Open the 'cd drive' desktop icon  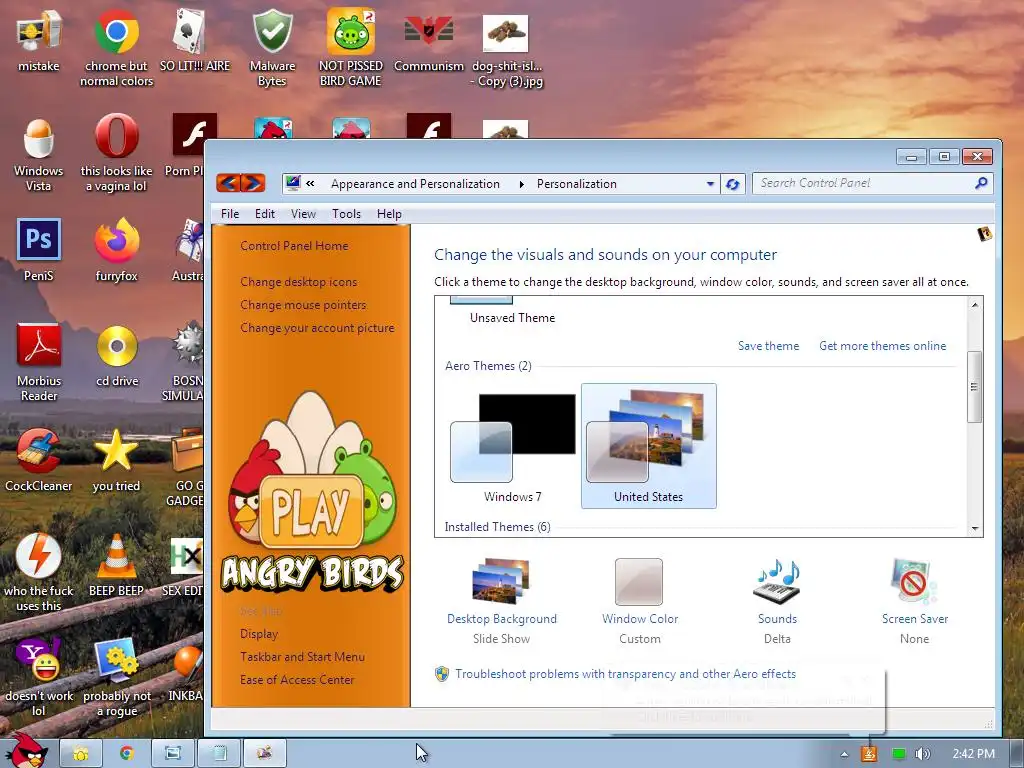coord(117,345)
